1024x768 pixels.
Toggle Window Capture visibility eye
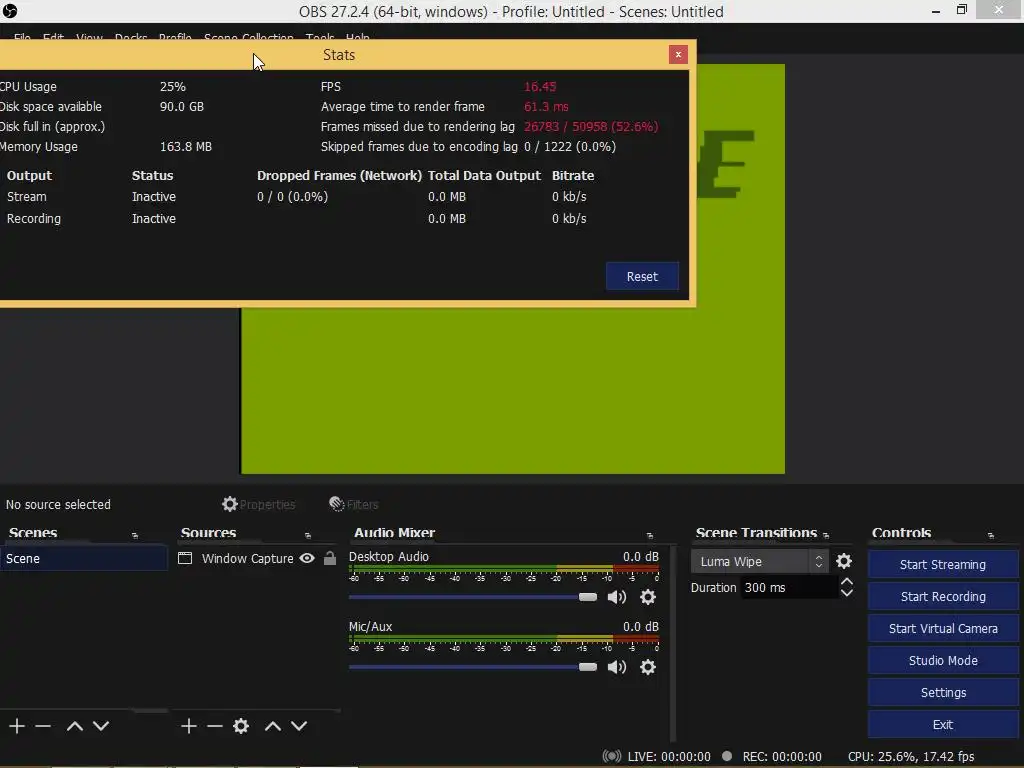coord(307,558)
